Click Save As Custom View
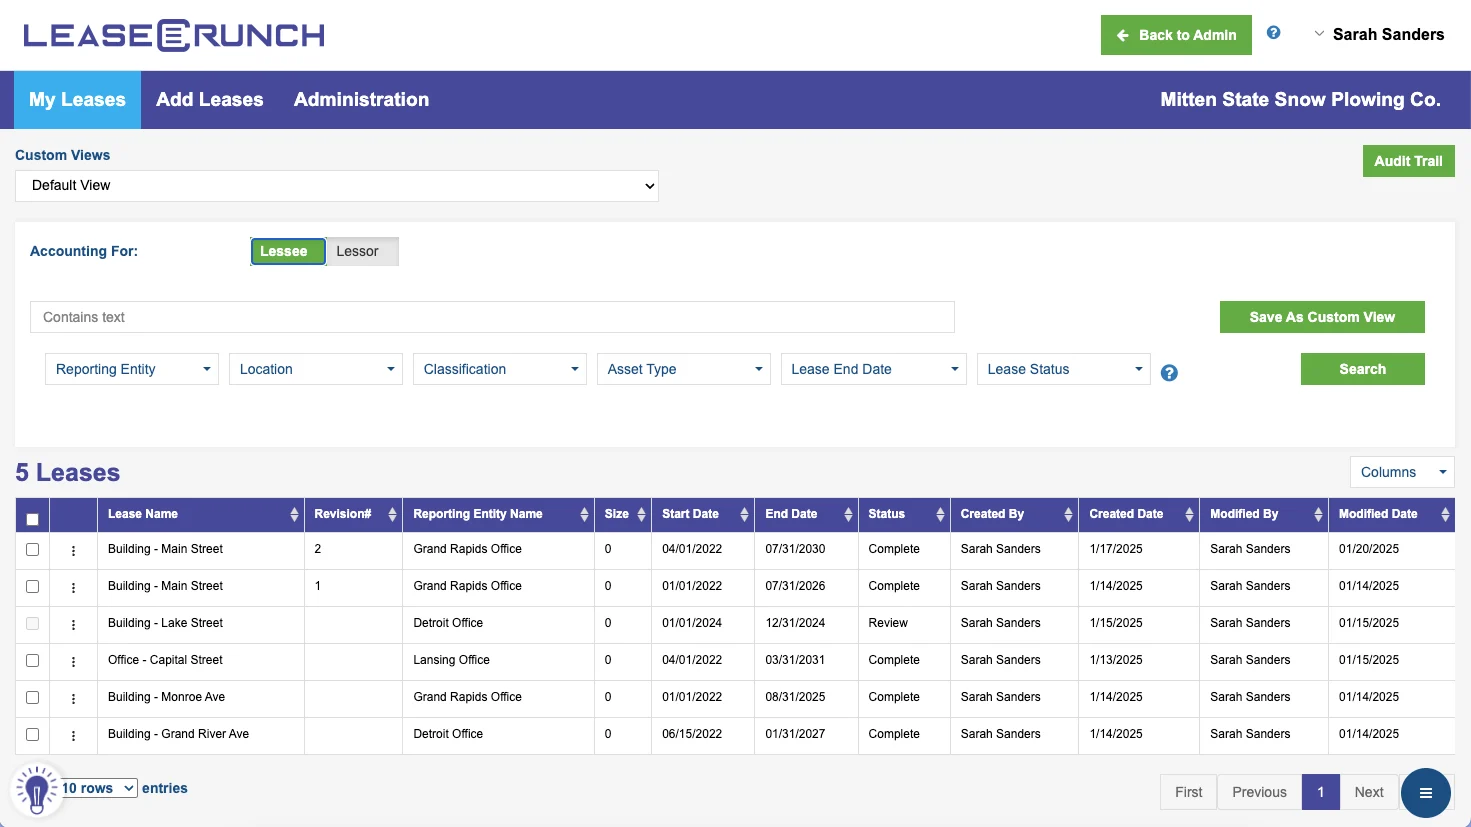 pos(1322,317)
